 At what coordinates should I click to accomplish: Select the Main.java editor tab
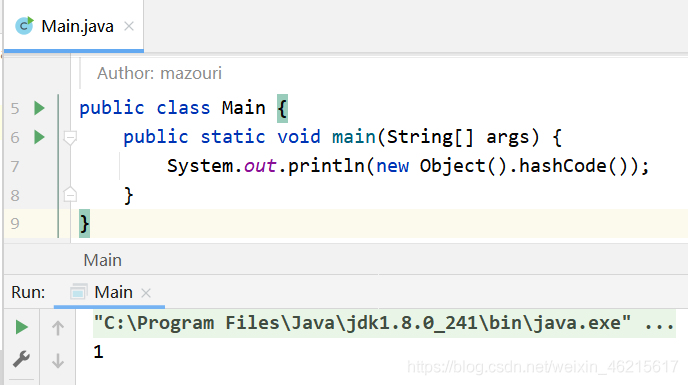click(77, 26)
